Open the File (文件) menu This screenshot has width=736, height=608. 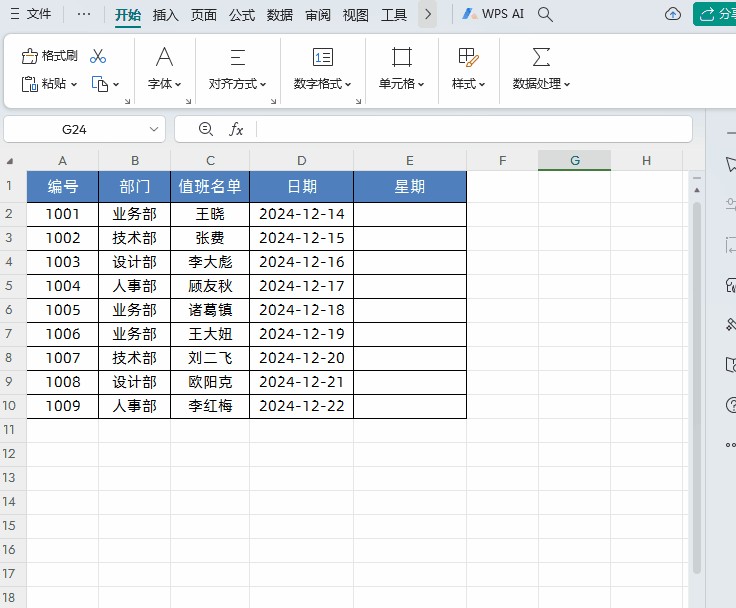pos(31,14)
